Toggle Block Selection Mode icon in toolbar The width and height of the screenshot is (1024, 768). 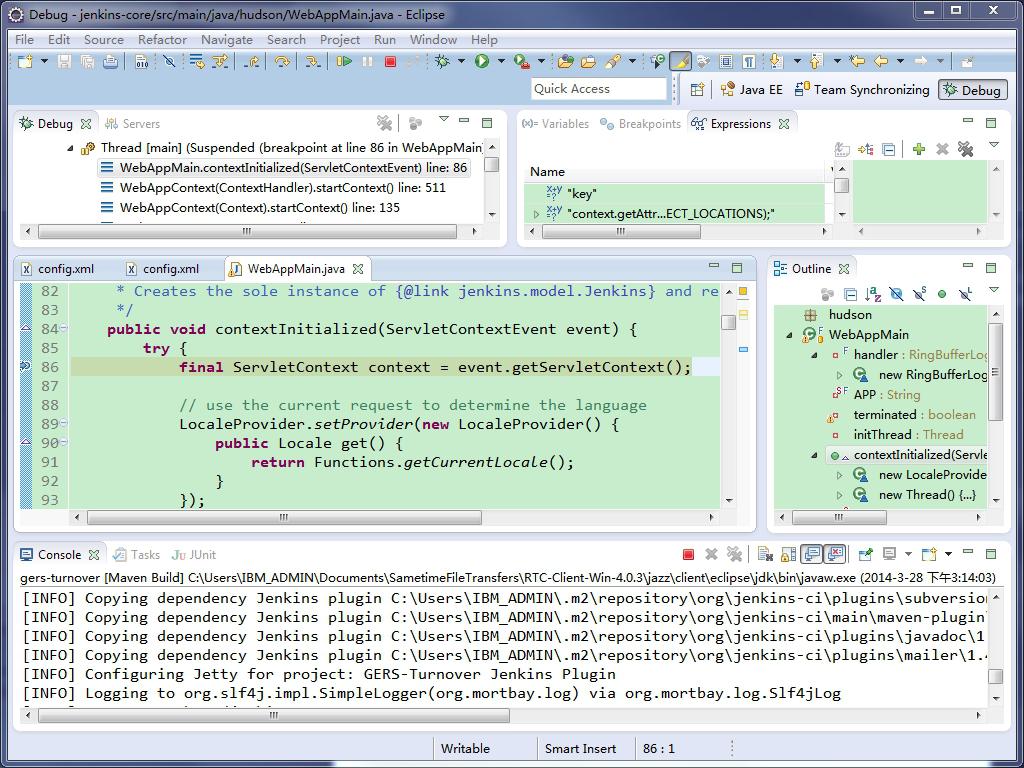pyautogui.click(x=726, y=61)
